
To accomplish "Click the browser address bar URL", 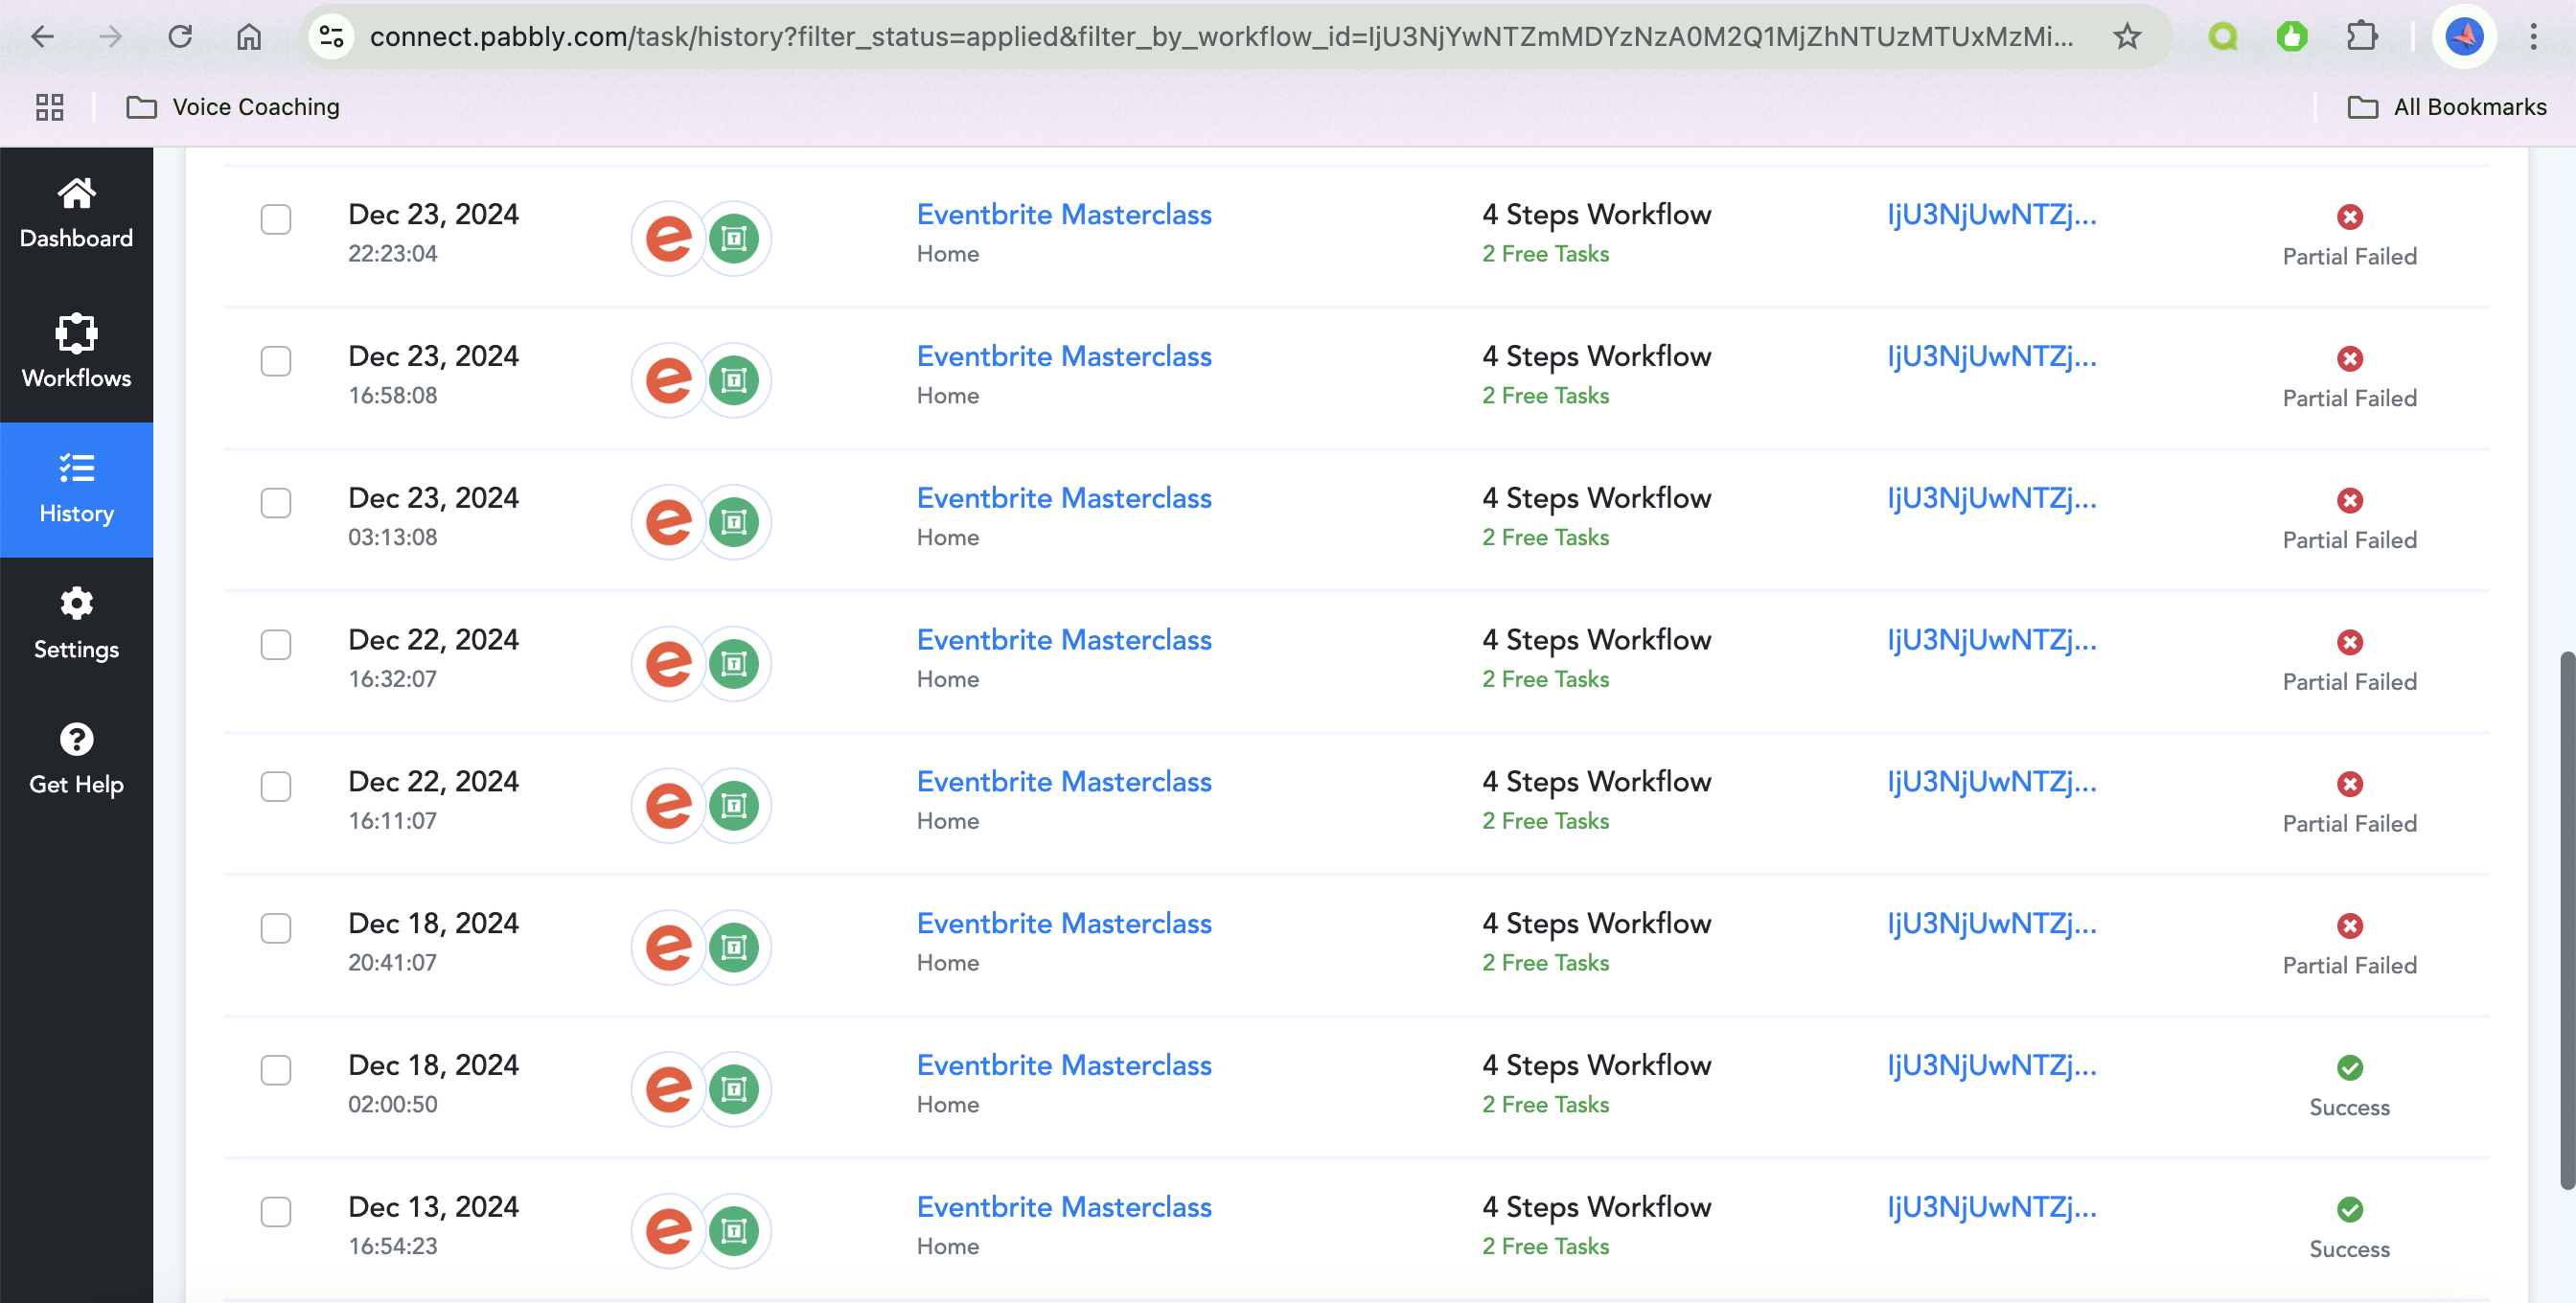I will [x=1220, y=37].
